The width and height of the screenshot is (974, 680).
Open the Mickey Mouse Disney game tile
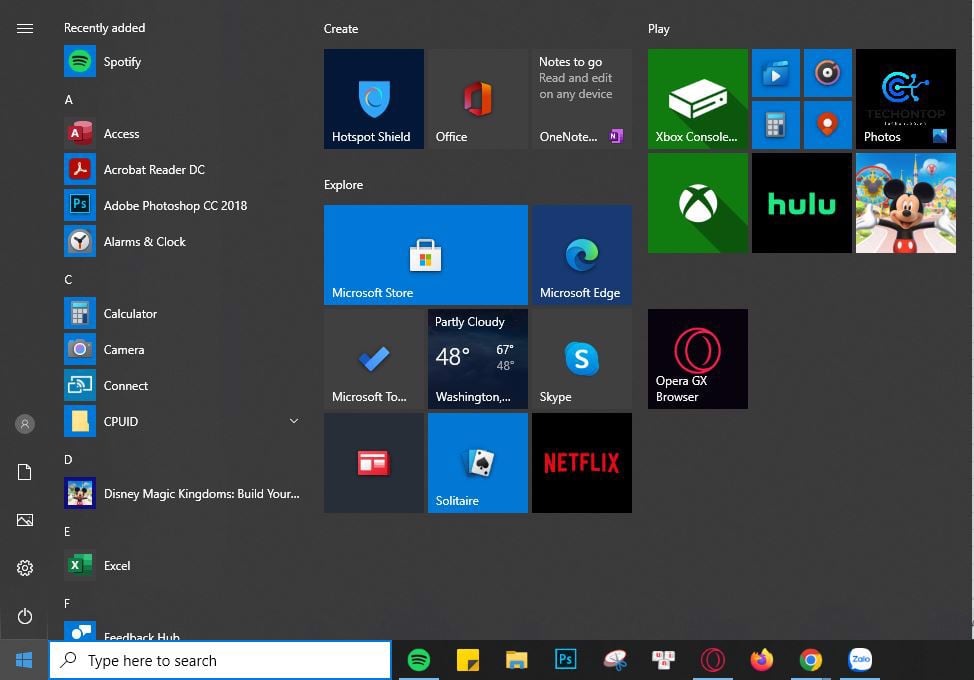906,203
